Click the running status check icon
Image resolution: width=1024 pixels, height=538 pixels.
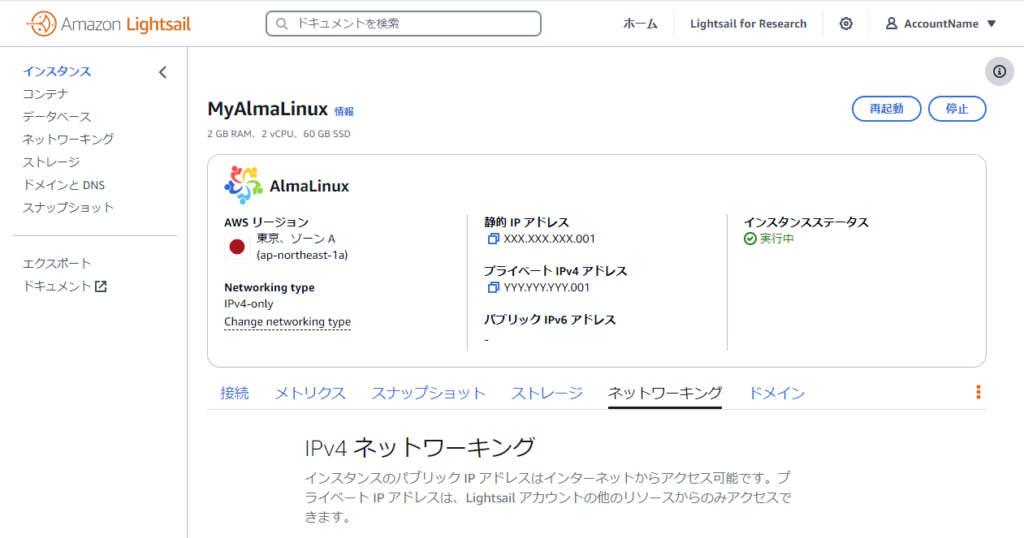750,239
